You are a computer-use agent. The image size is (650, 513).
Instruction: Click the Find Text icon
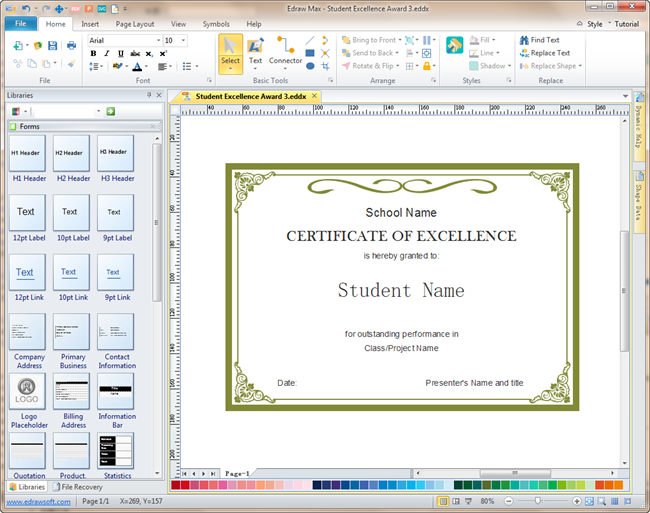(524, 40)
